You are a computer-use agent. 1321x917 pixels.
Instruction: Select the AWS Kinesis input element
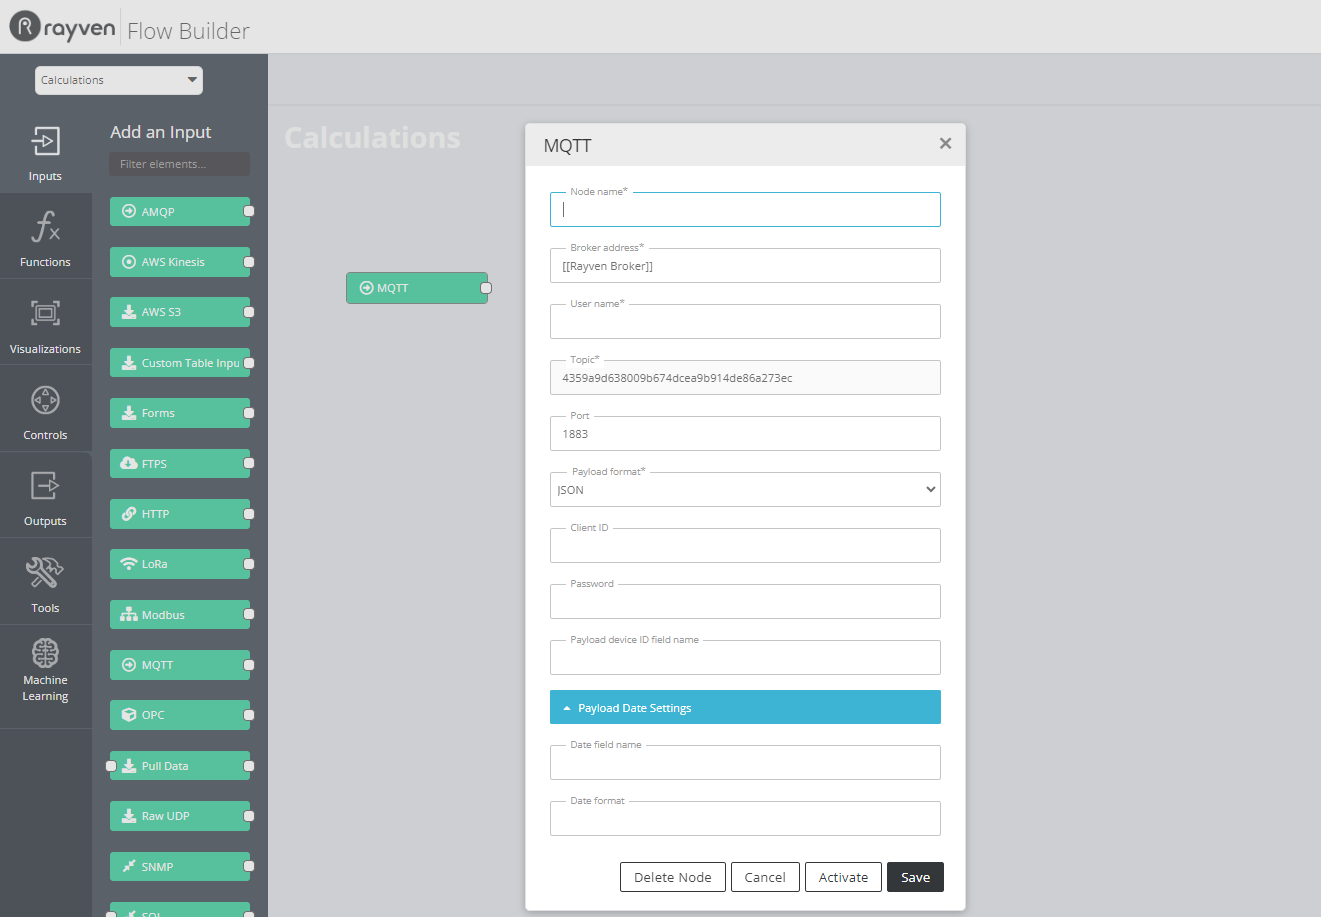[x=180, y=262]
